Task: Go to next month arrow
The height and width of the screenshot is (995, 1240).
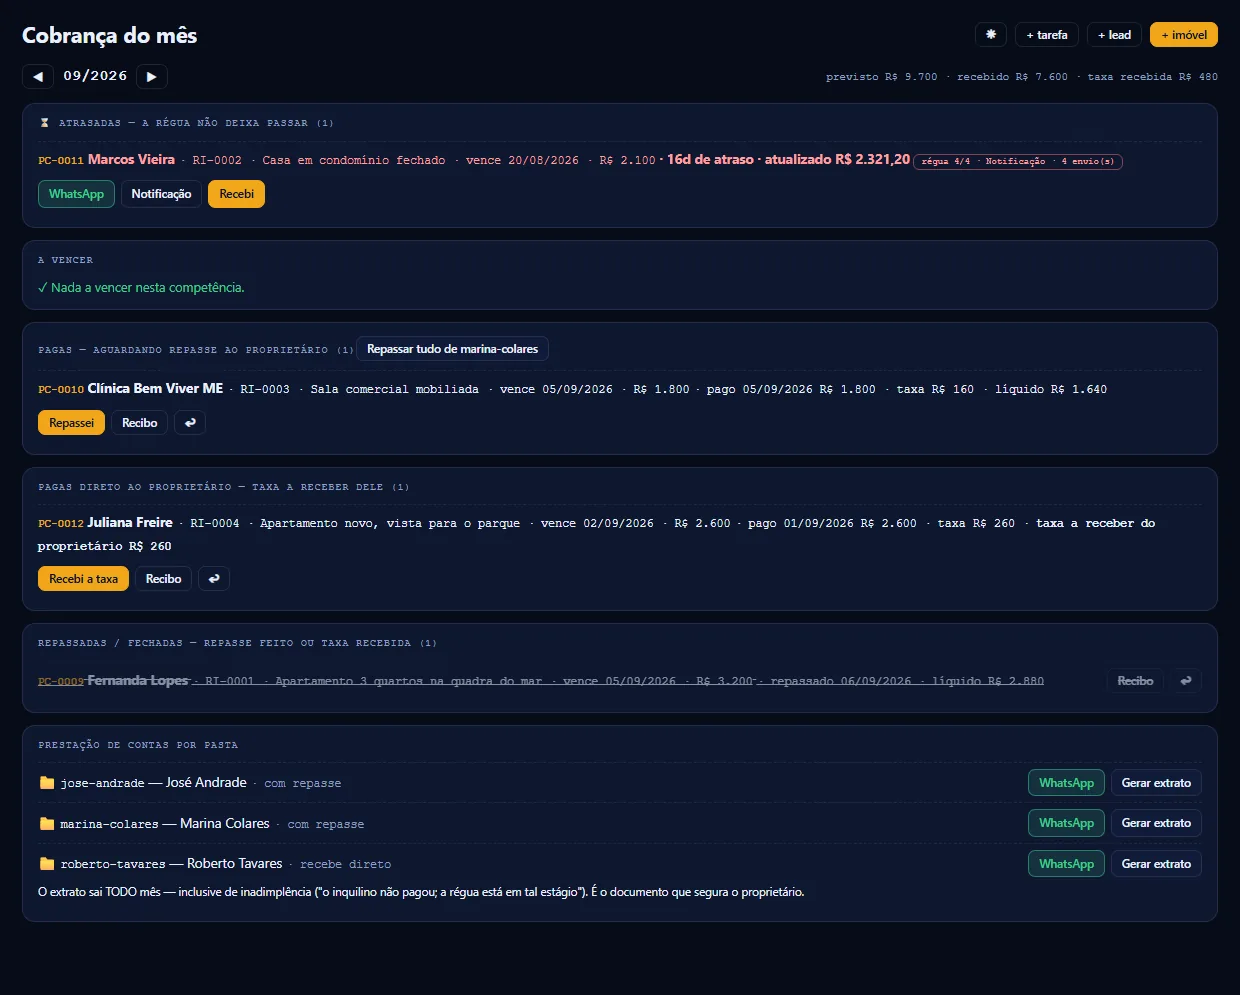Action: [151, 76]
